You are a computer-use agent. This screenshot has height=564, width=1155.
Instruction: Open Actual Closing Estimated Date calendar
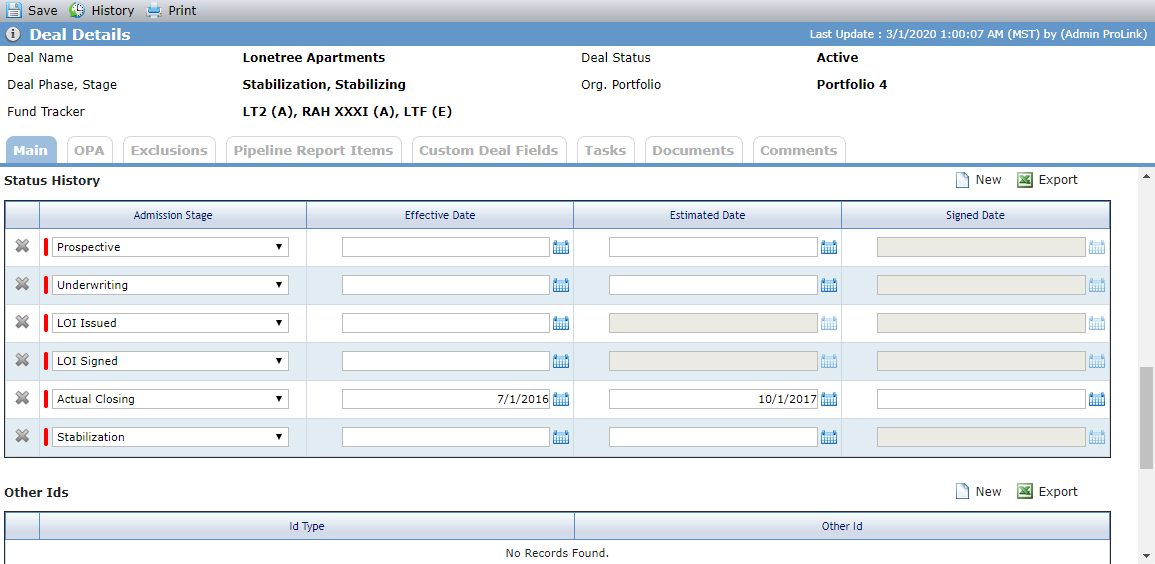[829, 399]
